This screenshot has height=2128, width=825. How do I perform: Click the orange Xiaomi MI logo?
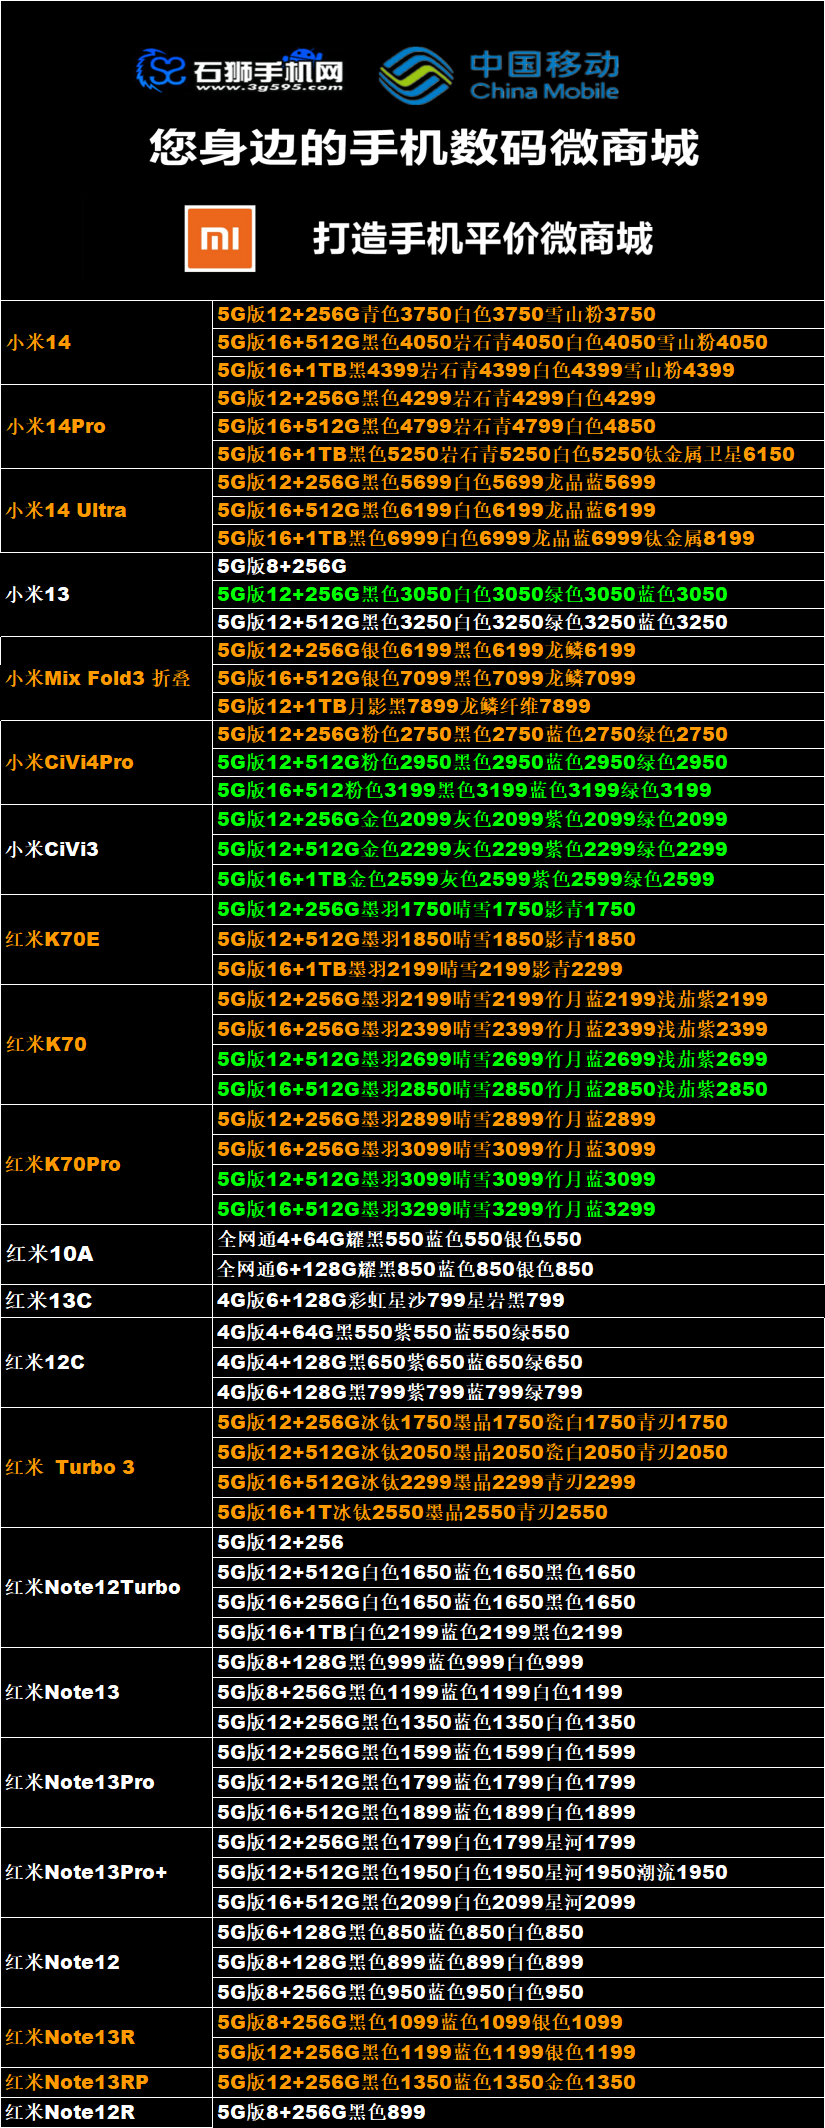220,238
